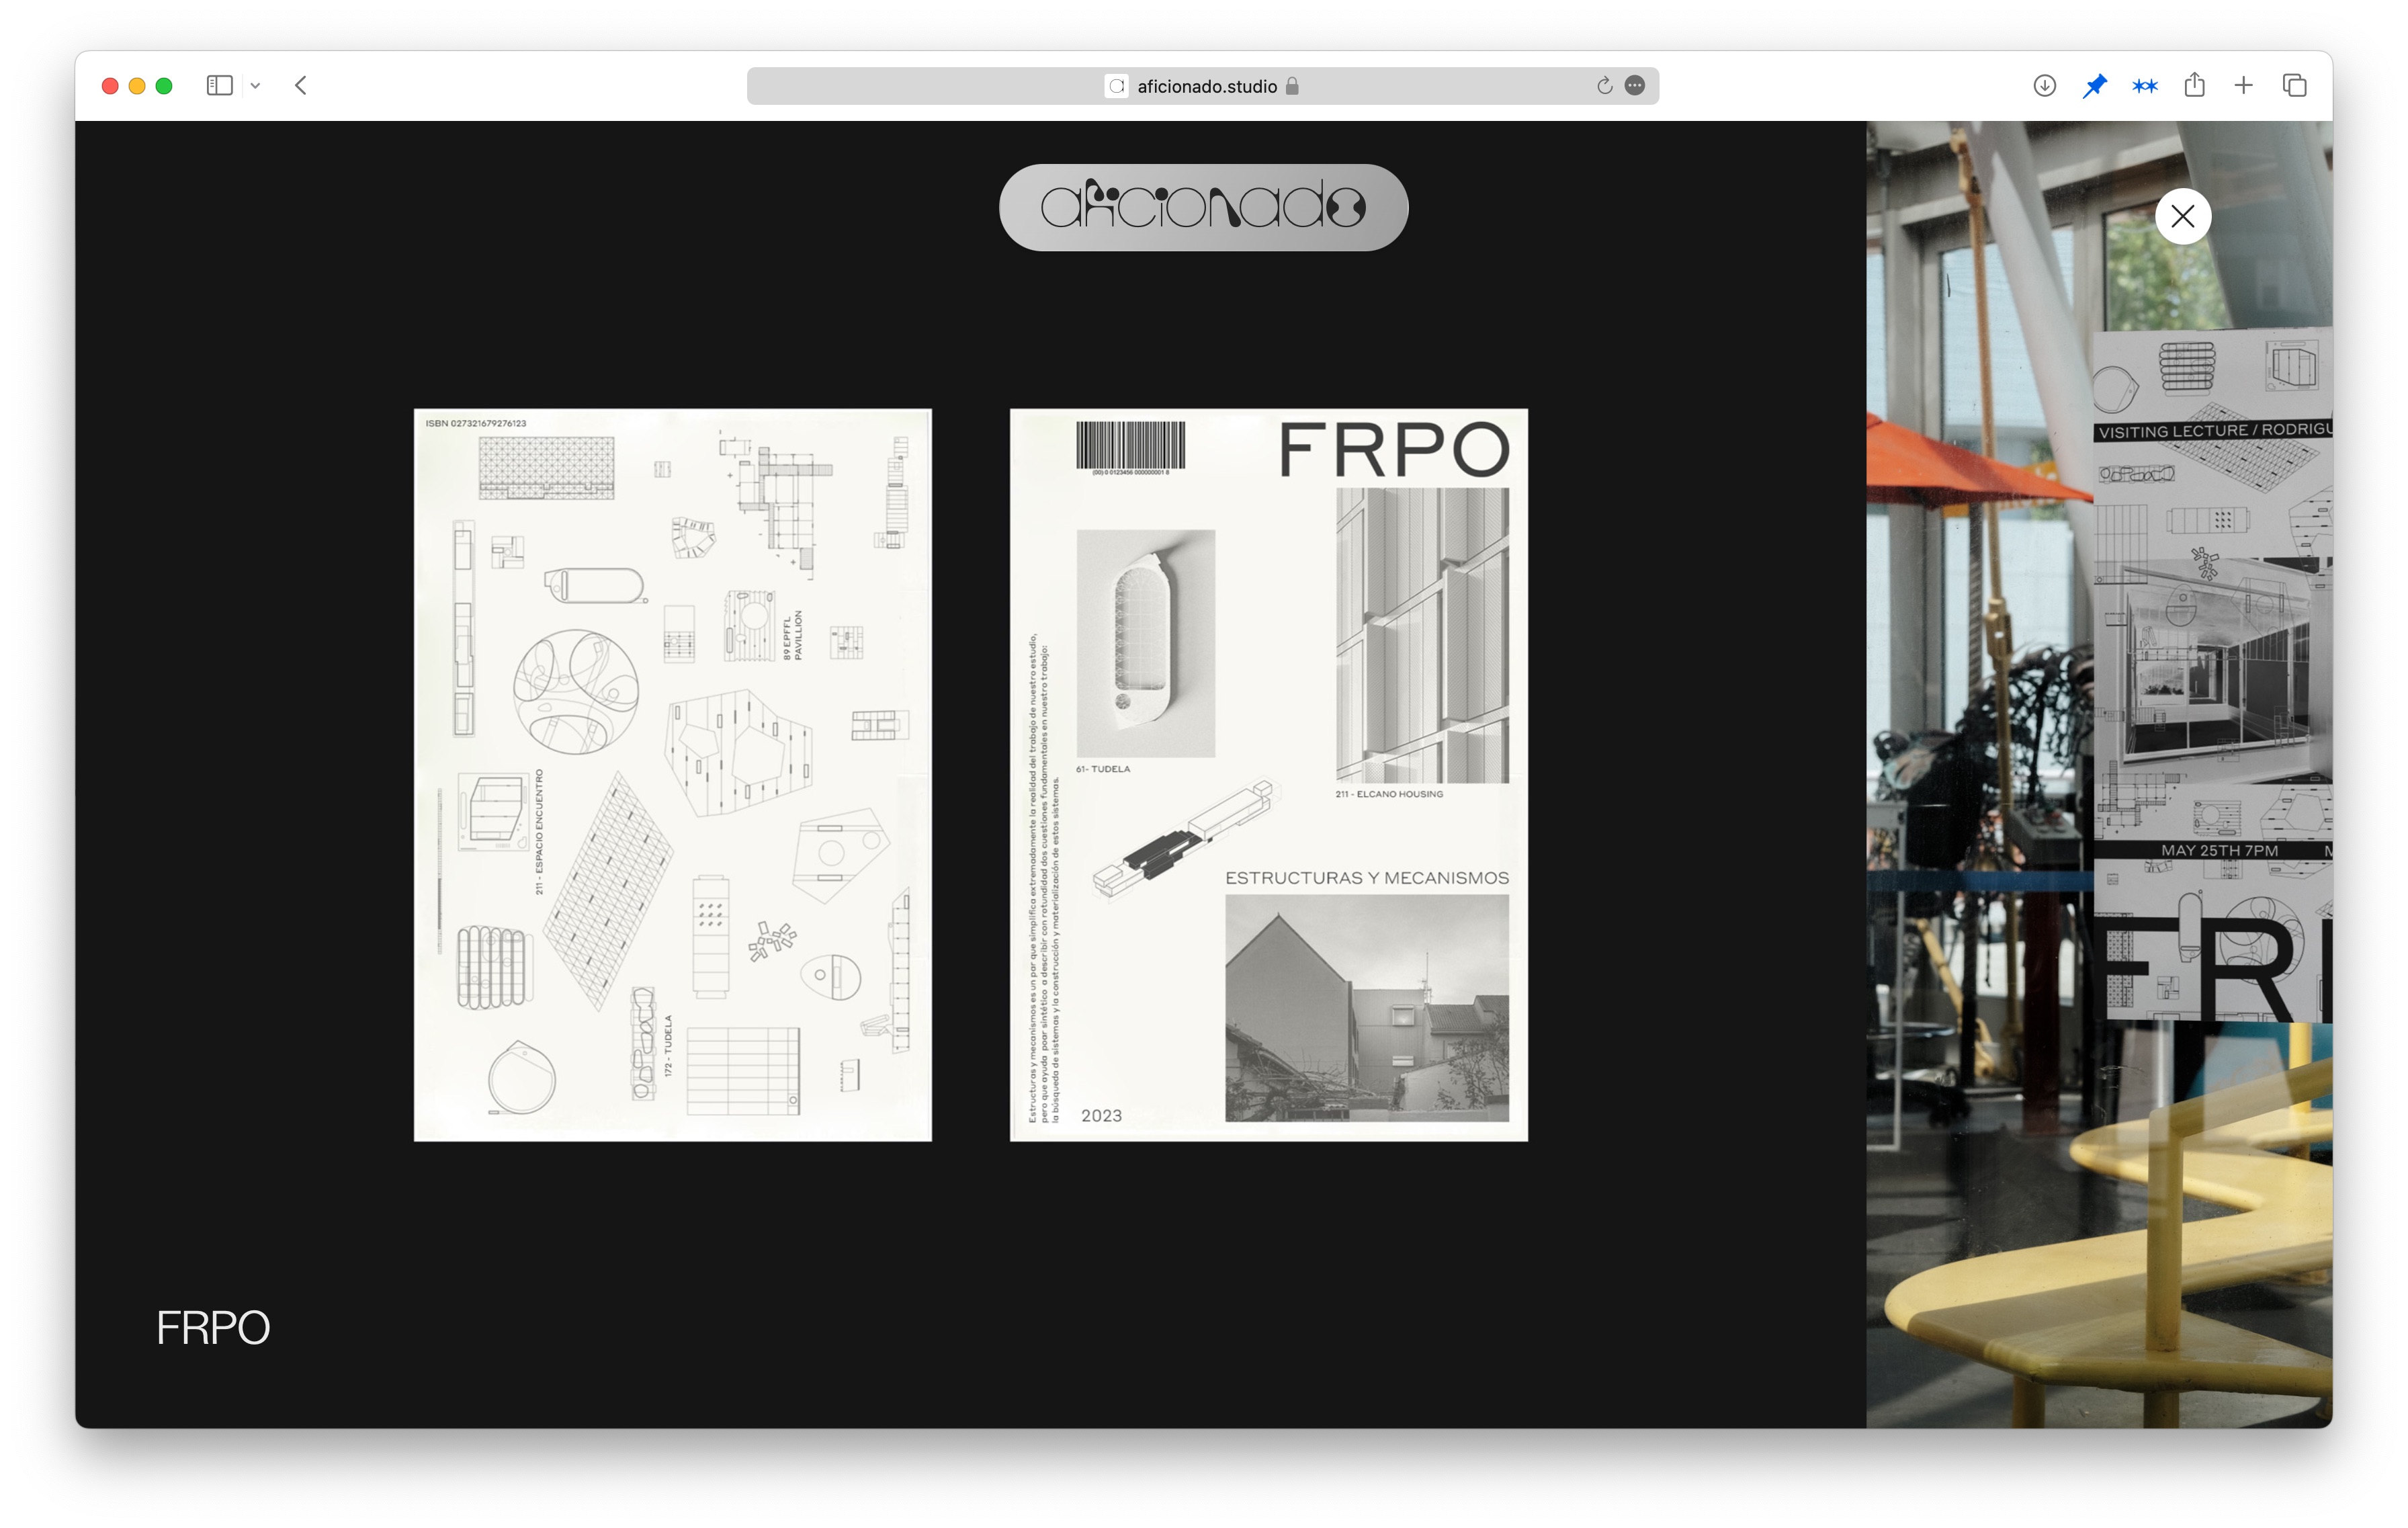The width and height of the screenshot is (2408, 1528).
Task: Toggle the Safari sidebar button
Action: pyautogui.click(x=219, y=86)
